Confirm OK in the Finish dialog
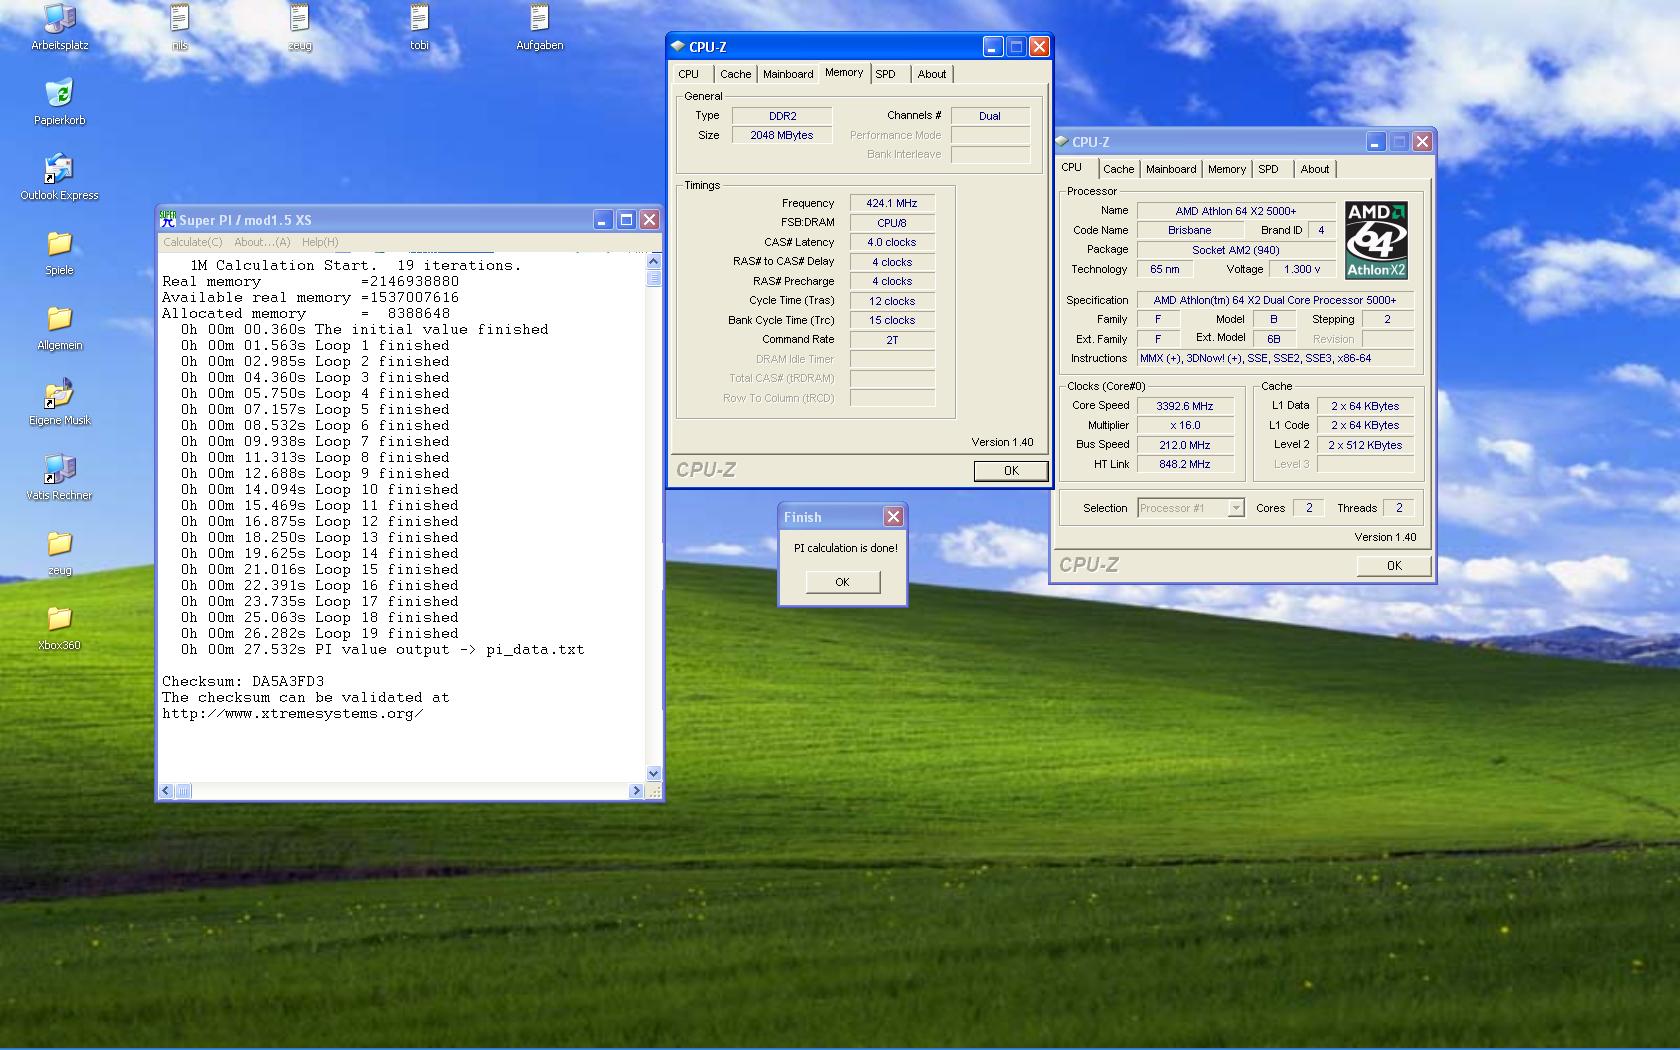 pos(842,582)
